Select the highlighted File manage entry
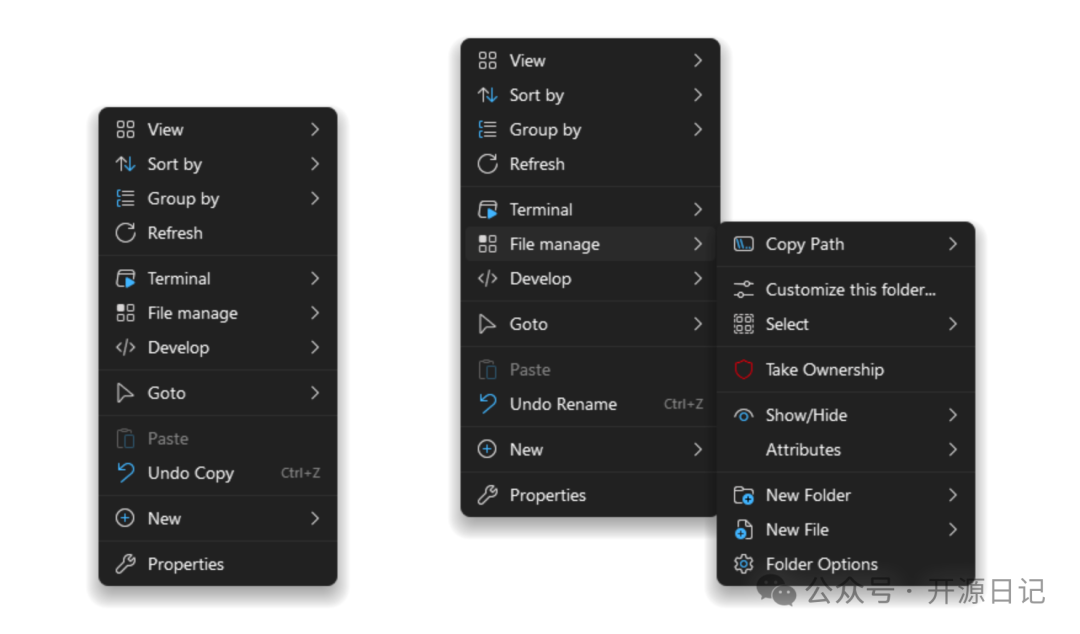Screen dimensions: 1080x634 (555, 244)
